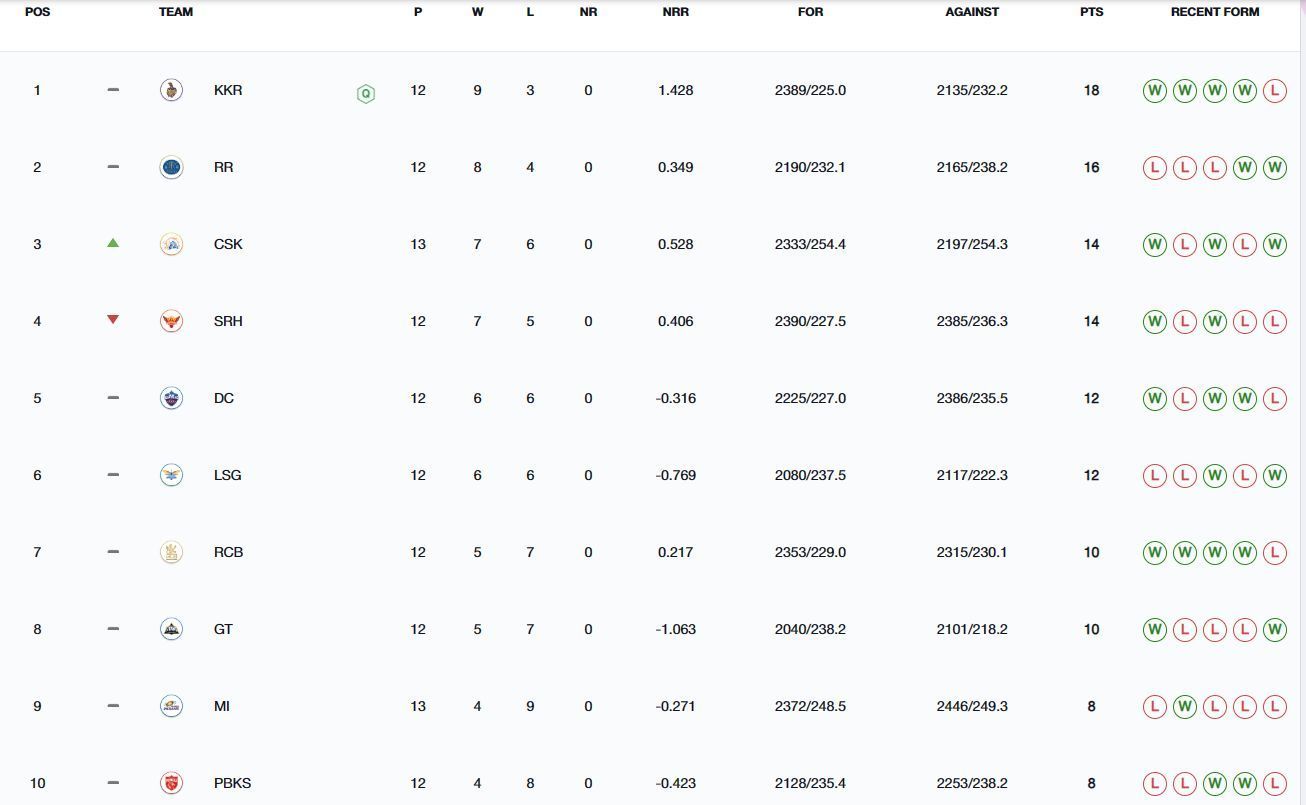The width and height of the screenshot is (1306, 805).
Task: Click the TEAM column header
Action: tap(176, 12)
